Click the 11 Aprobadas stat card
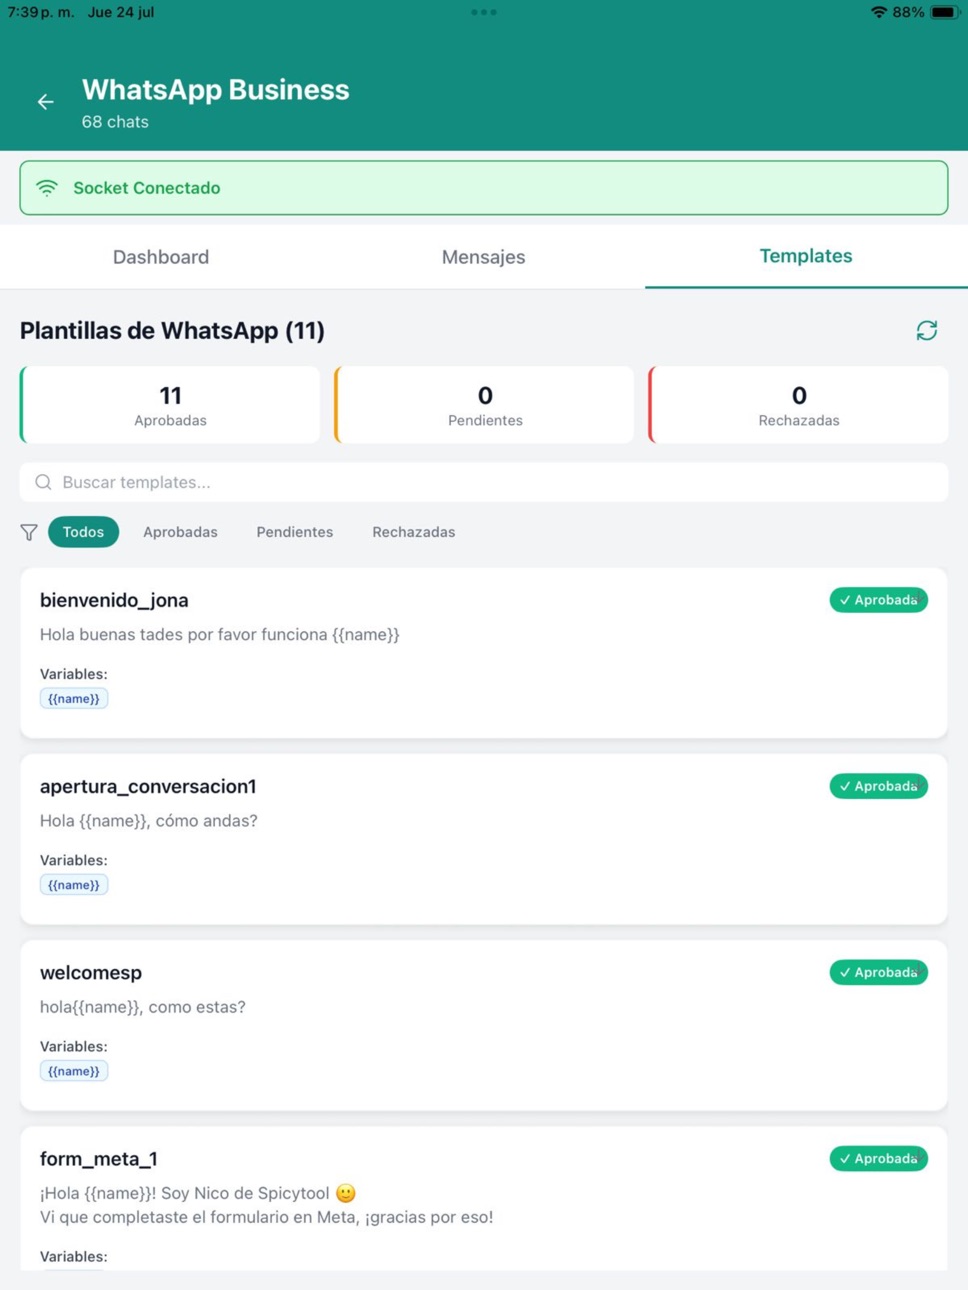 (x=170, y=405)
